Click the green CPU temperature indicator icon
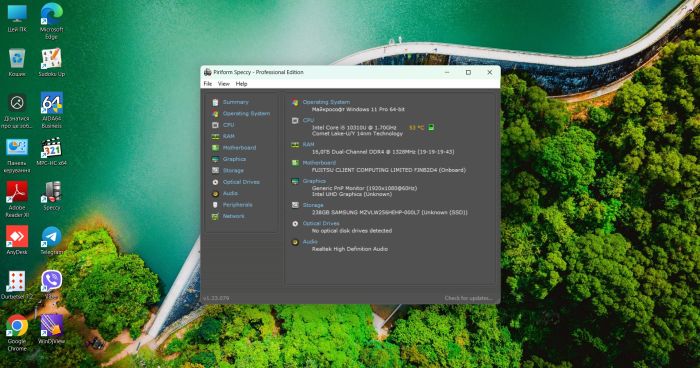This screenshot has width=700, height=368. point(431,127)
